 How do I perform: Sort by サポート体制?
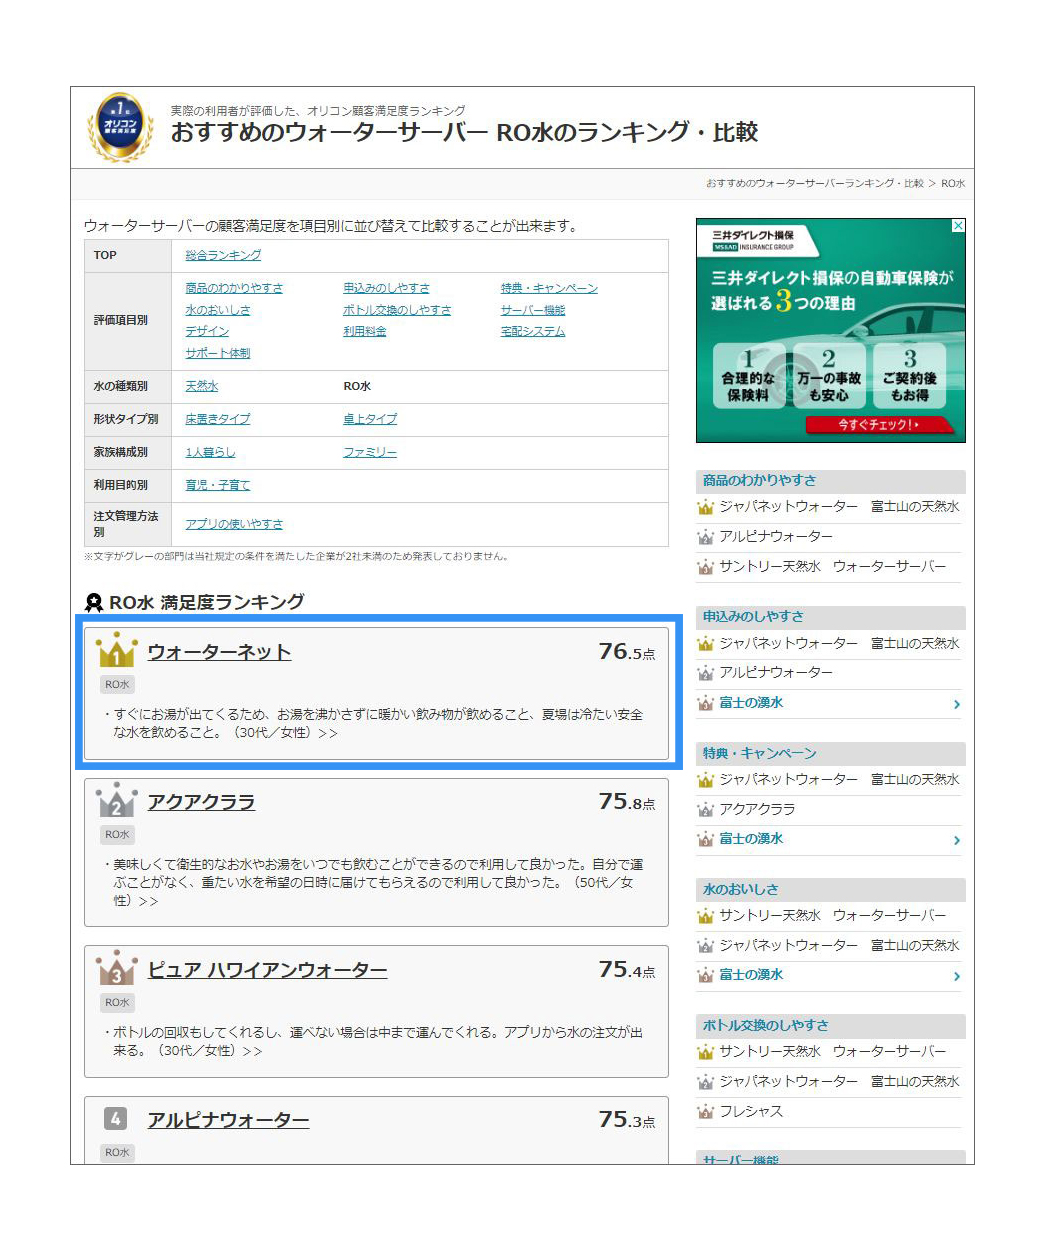218,353
